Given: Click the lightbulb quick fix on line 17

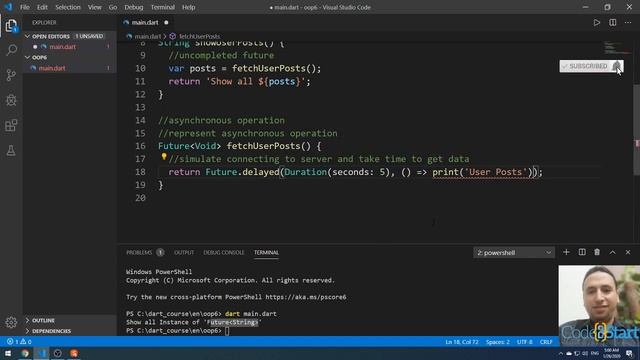Looking at the screenshot, I should 164,157.
